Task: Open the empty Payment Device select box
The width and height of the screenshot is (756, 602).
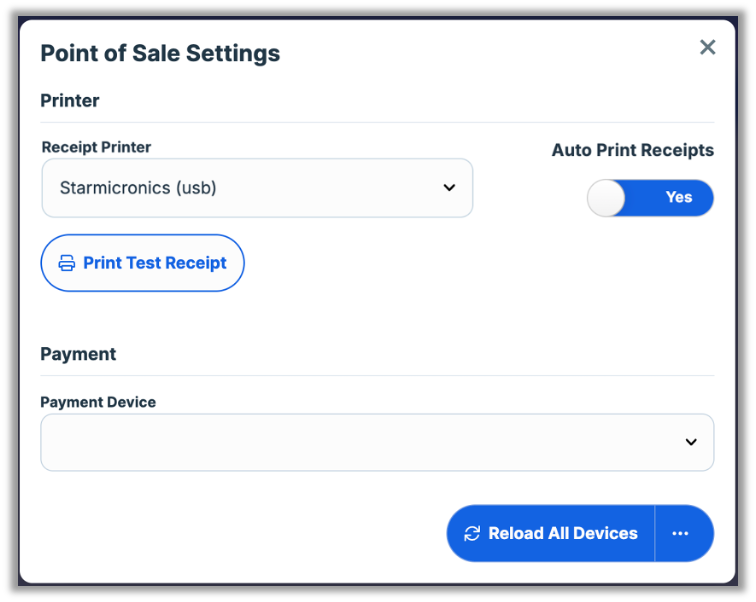Action: click(360, 442)
